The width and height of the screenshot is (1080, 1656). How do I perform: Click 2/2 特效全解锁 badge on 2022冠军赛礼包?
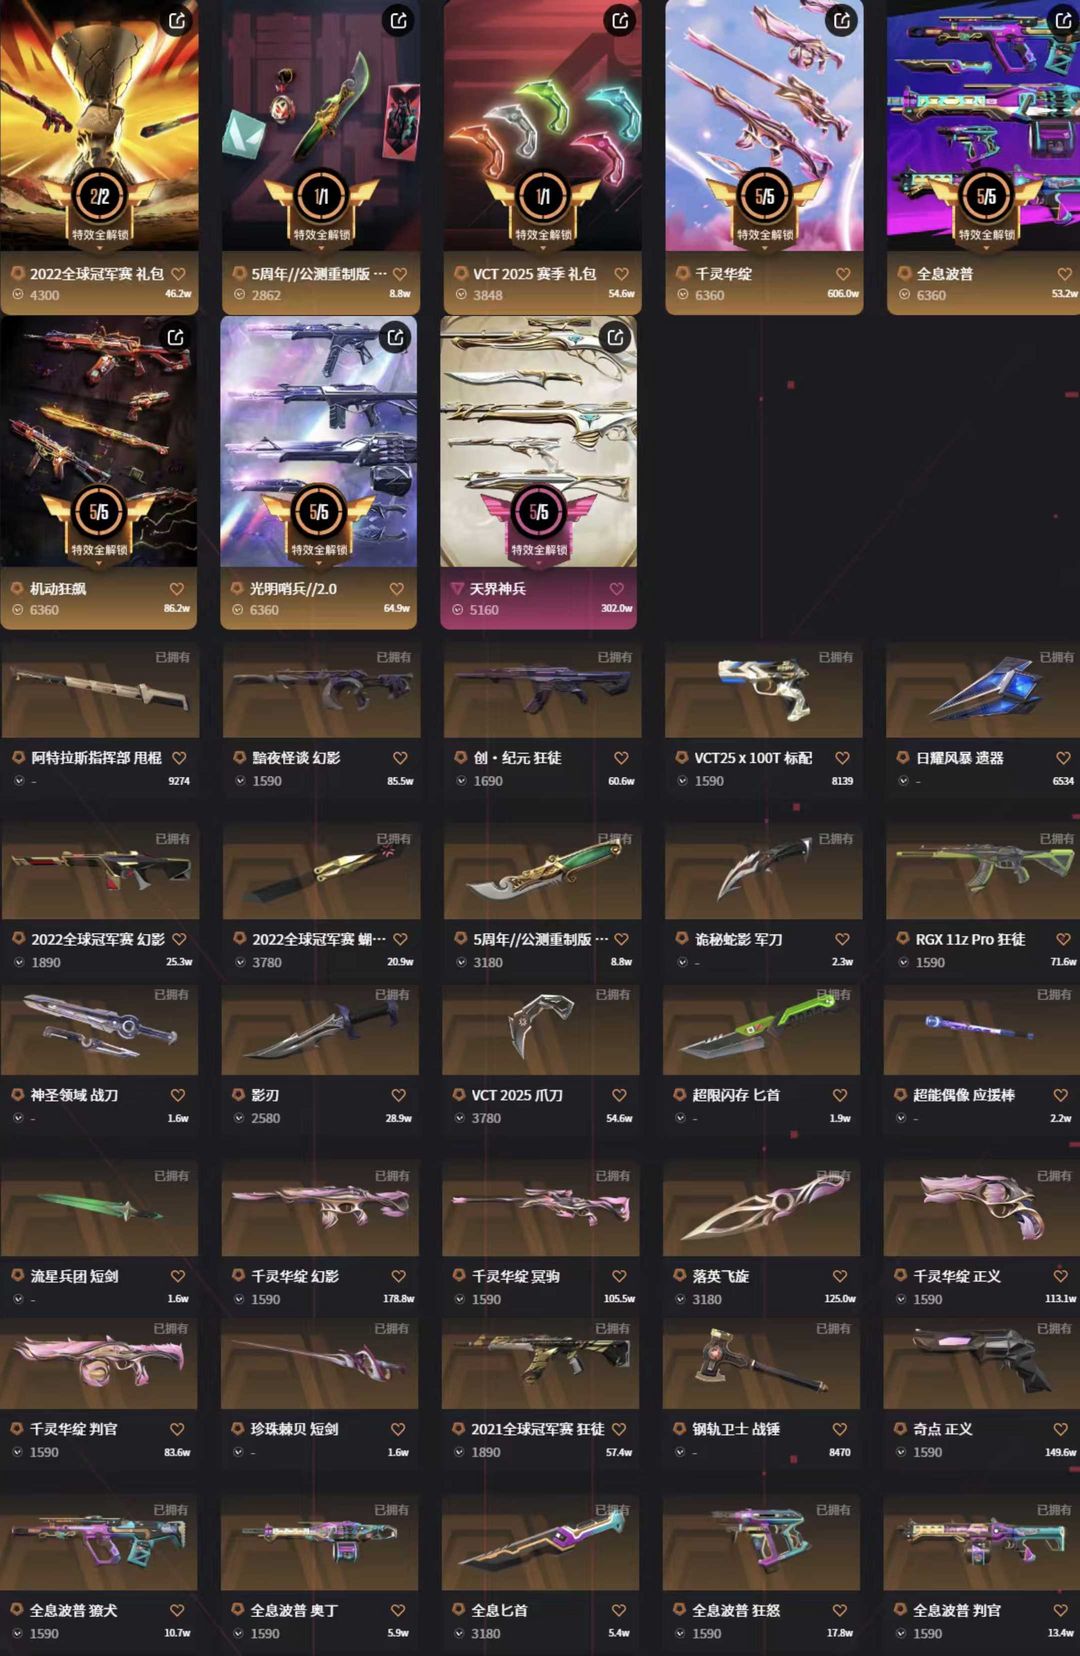pyautogui.click(x=100, y=206)
